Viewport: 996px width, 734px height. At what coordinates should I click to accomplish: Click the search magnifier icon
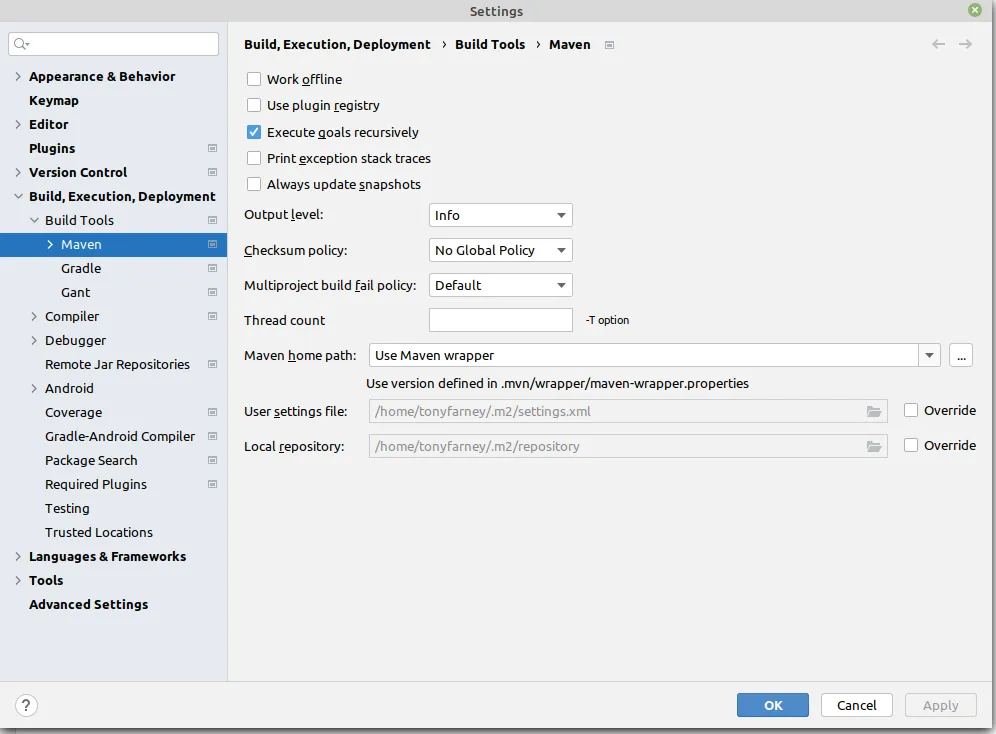tap(22, 44)
